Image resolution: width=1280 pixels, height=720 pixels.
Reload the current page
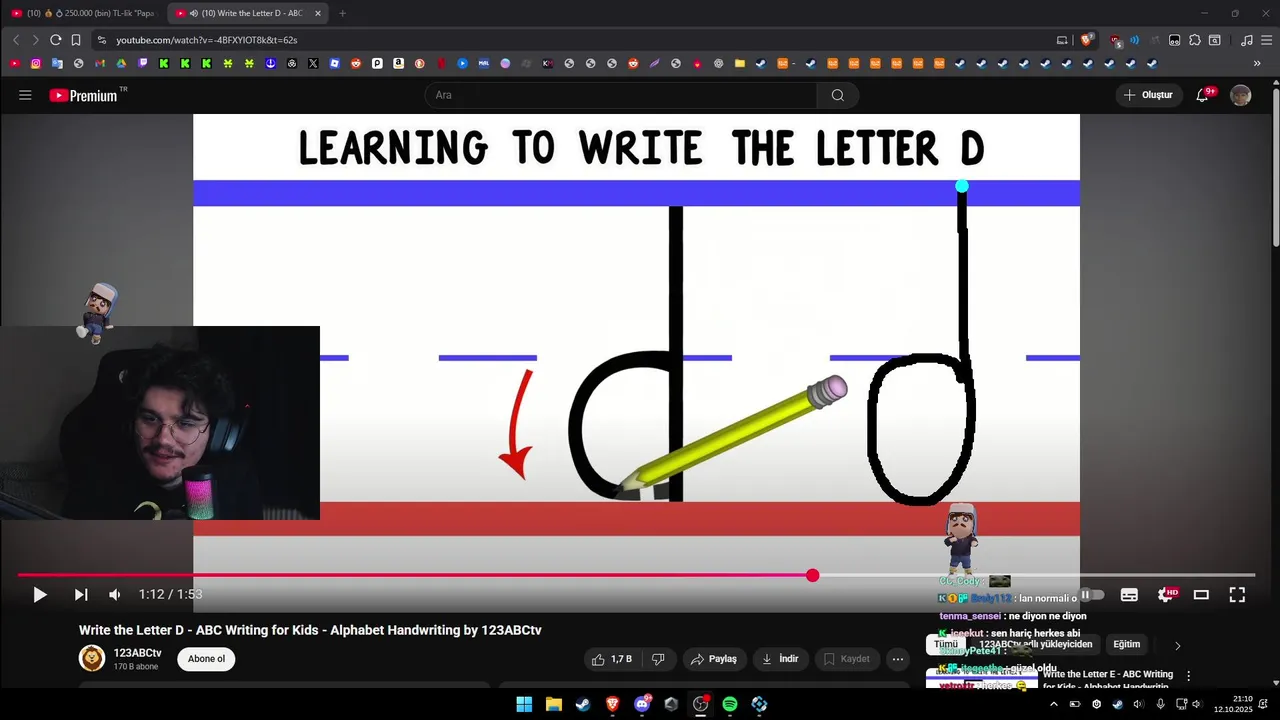55,40
